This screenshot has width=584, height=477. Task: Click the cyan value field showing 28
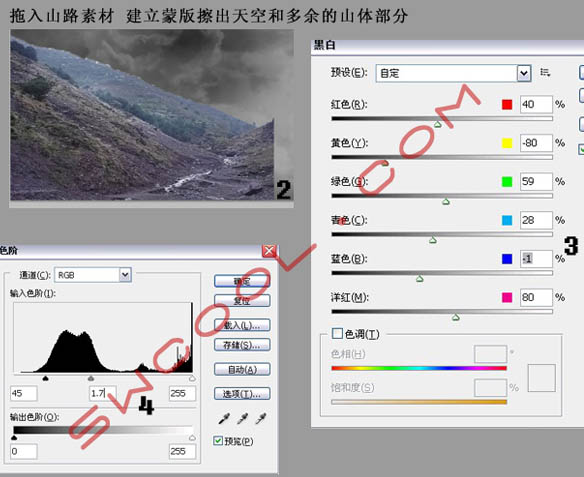(536, 220)
